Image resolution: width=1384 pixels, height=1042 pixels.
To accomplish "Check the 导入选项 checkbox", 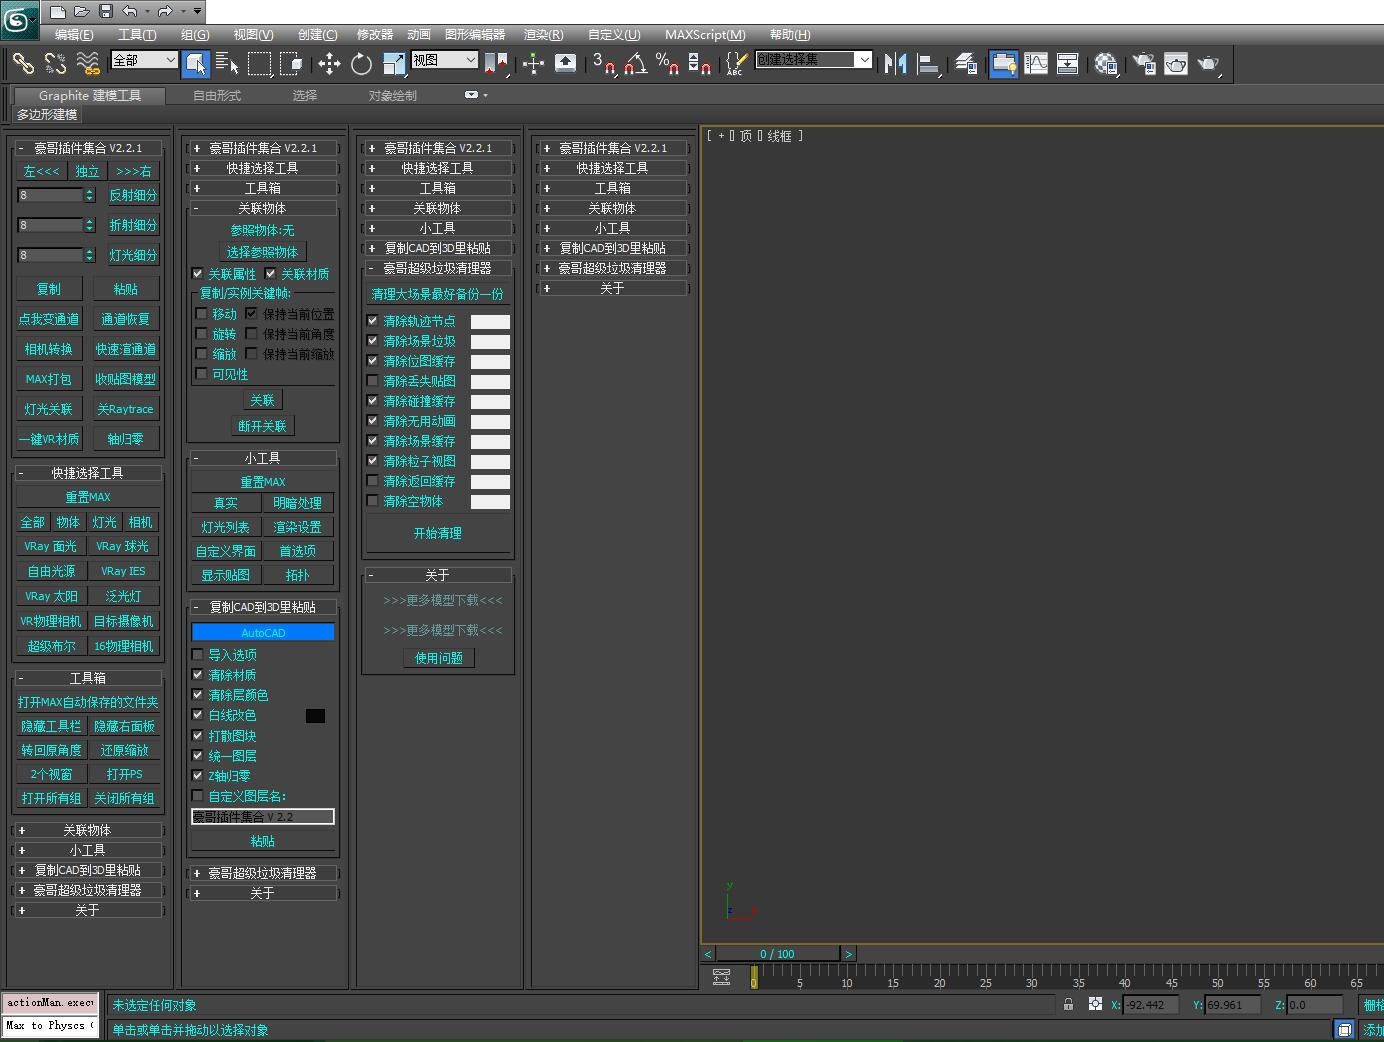I will (x=198, y=654).
